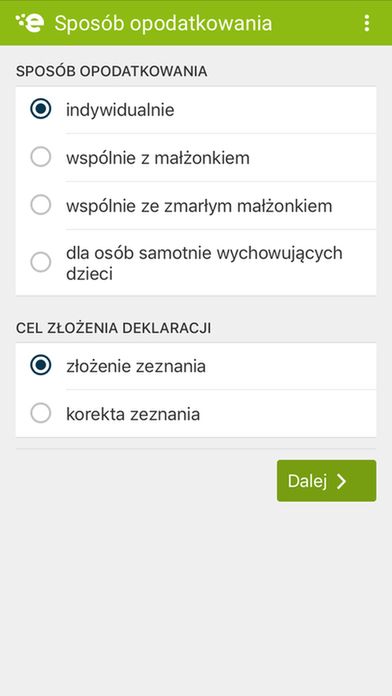Click the word 'Dalej' on green button
The image size is (392, 696).
(x=307, y=481)
